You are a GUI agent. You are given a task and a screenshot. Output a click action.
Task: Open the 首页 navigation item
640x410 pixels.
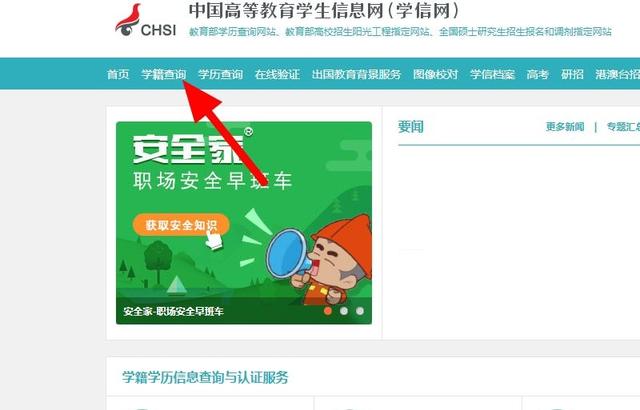point(118,74)
